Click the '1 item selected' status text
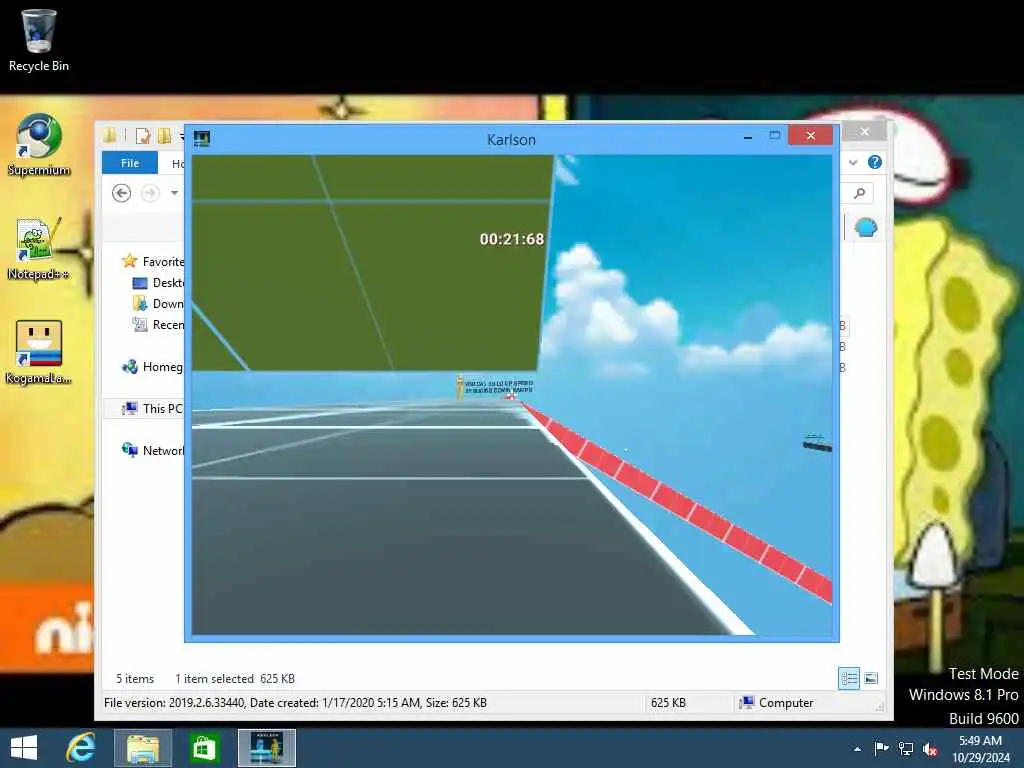This screenshot has height=768, width=1024. click(214, 679)
